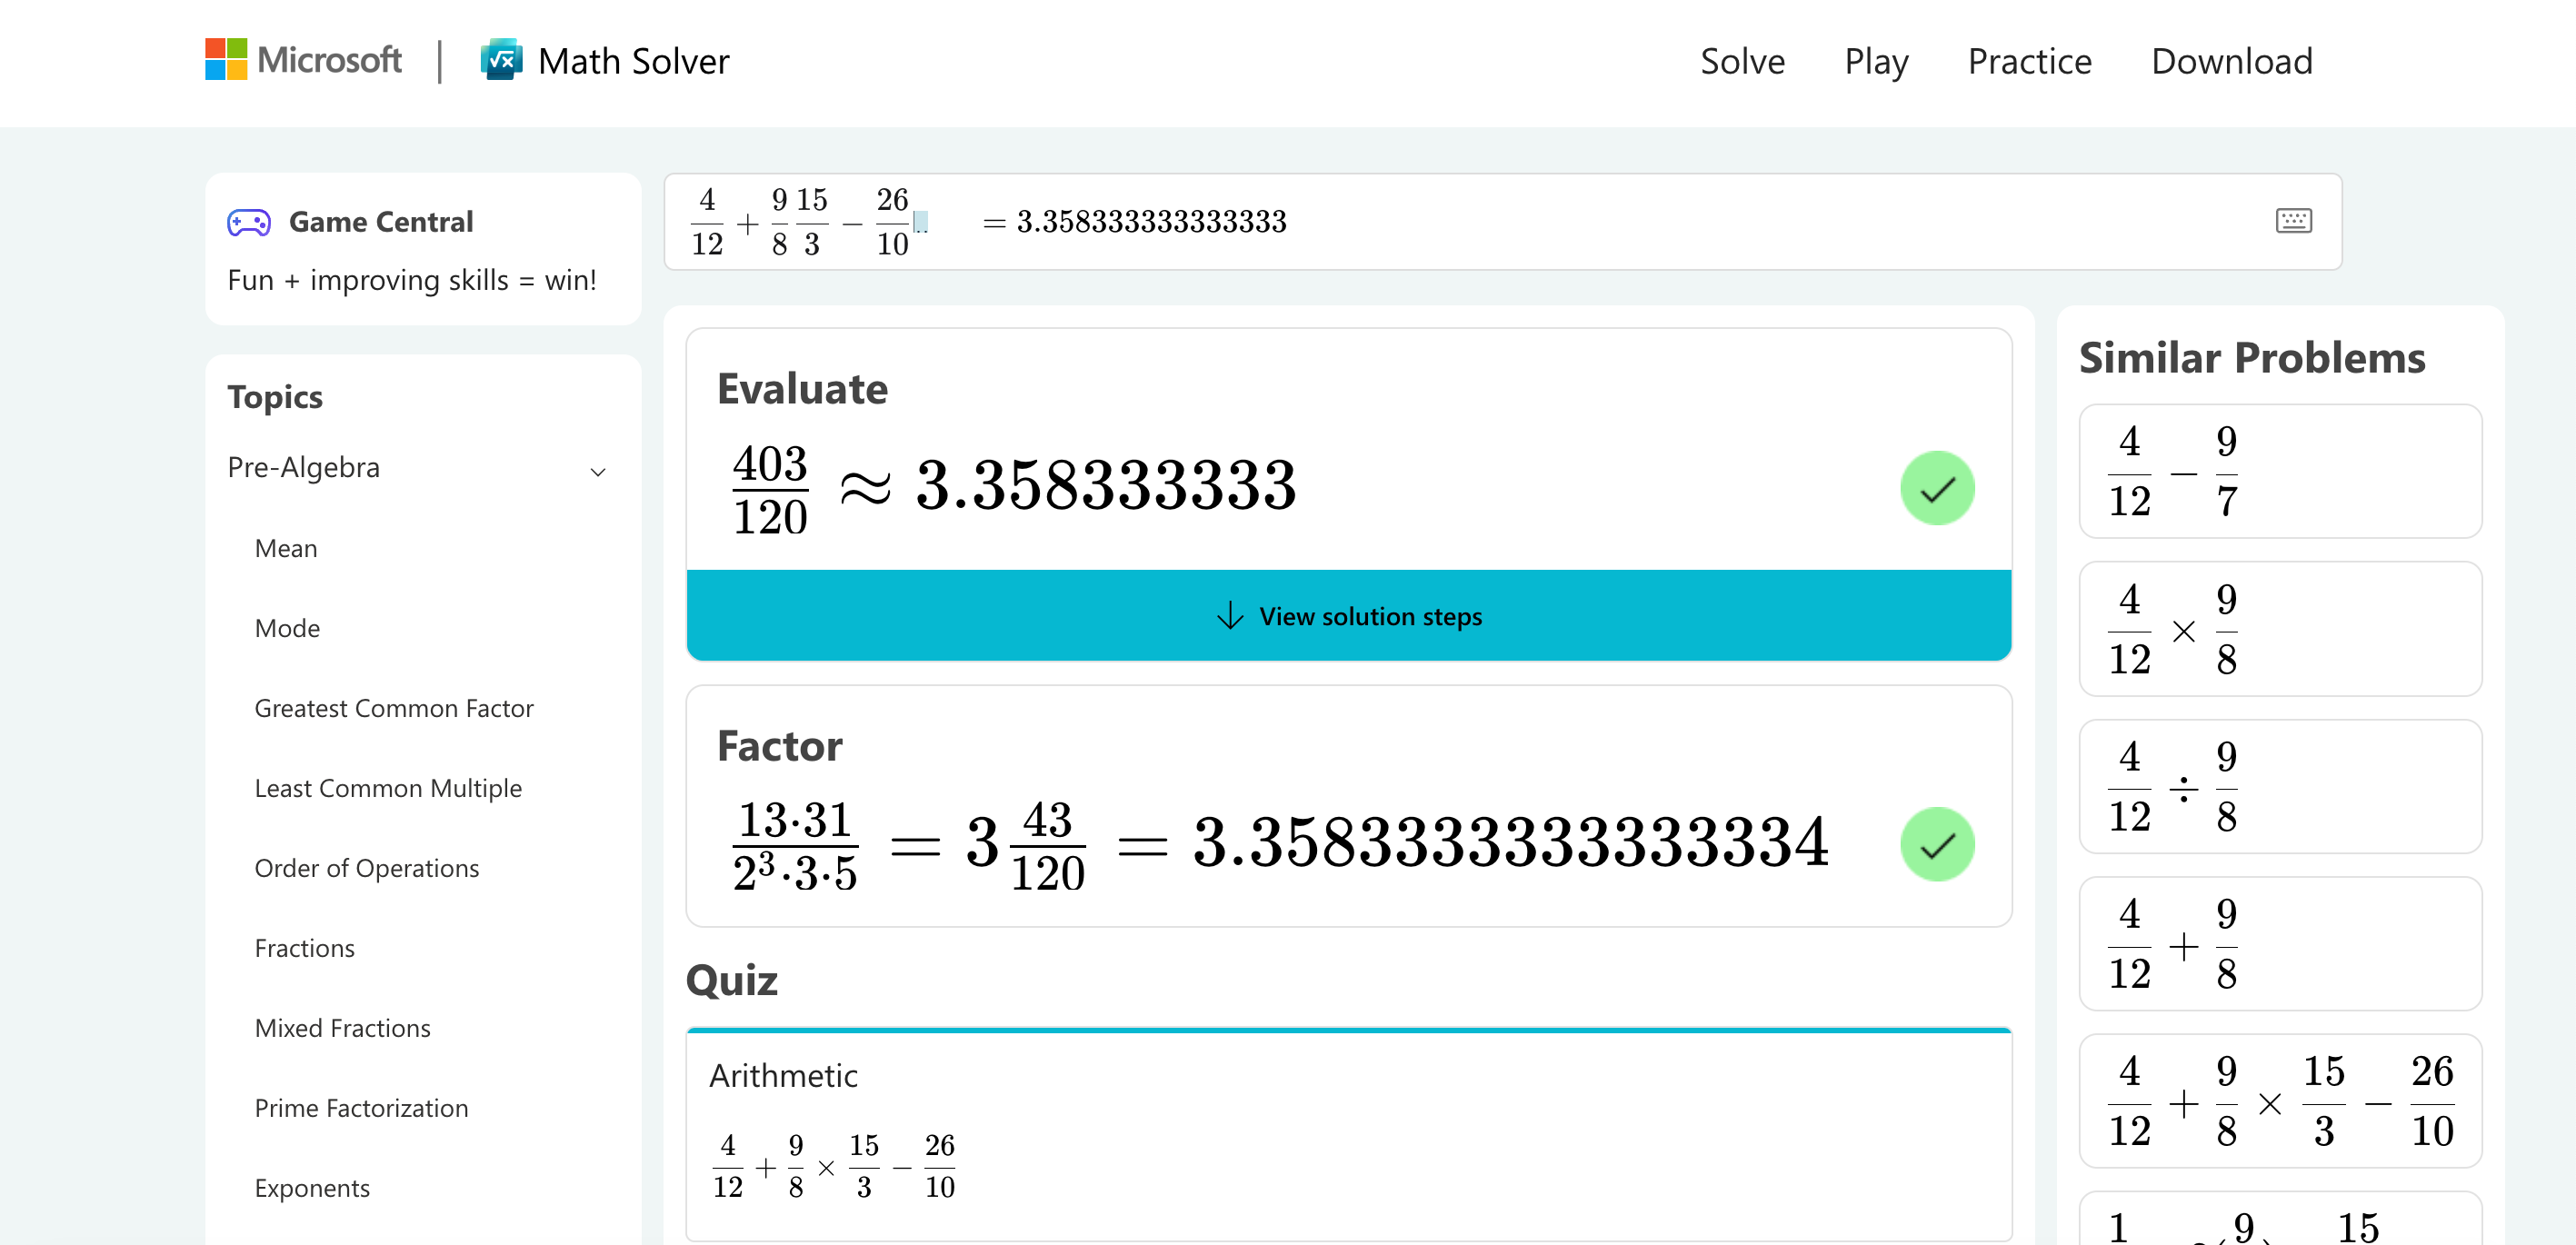
Task: Click the Microsoft Math Solver icon
Action: pos(504,63)
